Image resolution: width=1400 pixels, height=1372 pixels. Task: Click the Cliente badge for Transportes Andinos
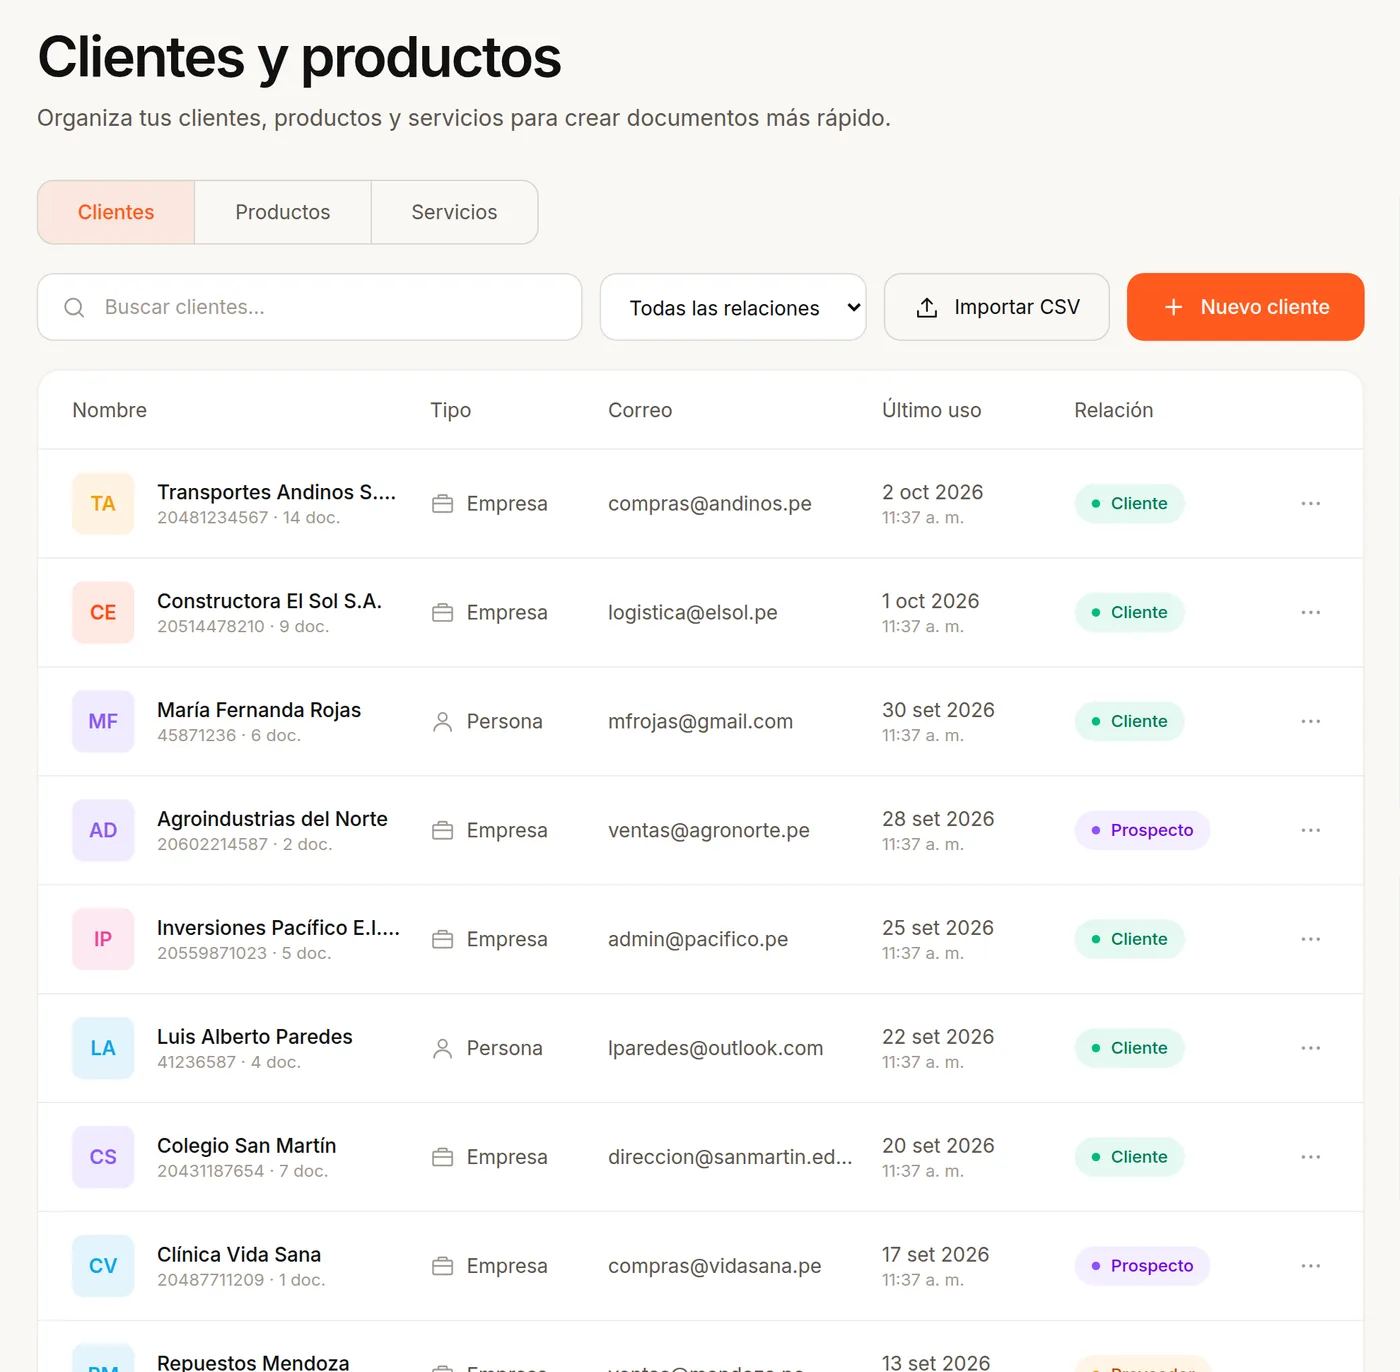[x=1130, y=503]
